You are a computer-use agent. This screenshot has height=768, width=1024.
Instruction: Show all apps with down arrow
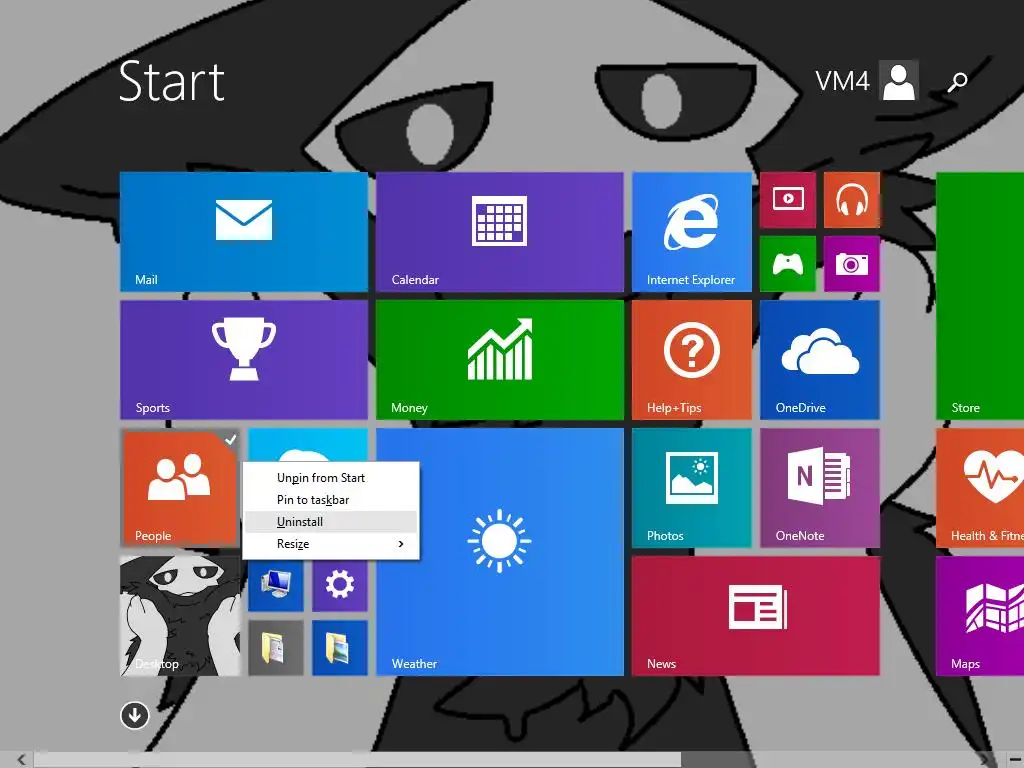click(135, 715)
